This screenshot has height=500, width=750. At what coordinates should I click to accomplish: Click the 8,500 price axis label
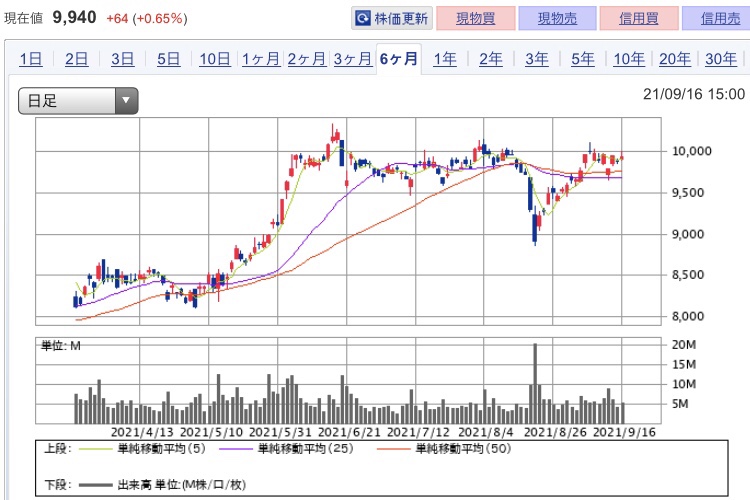point(688,275)
